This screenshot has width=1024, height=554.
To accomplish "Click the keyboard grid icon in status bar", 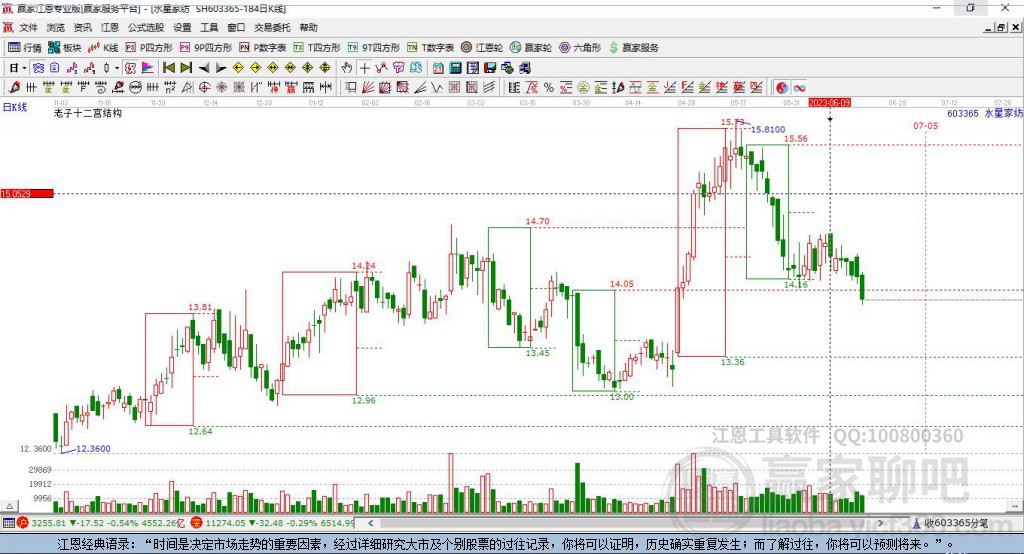I will tap(8, 523).
